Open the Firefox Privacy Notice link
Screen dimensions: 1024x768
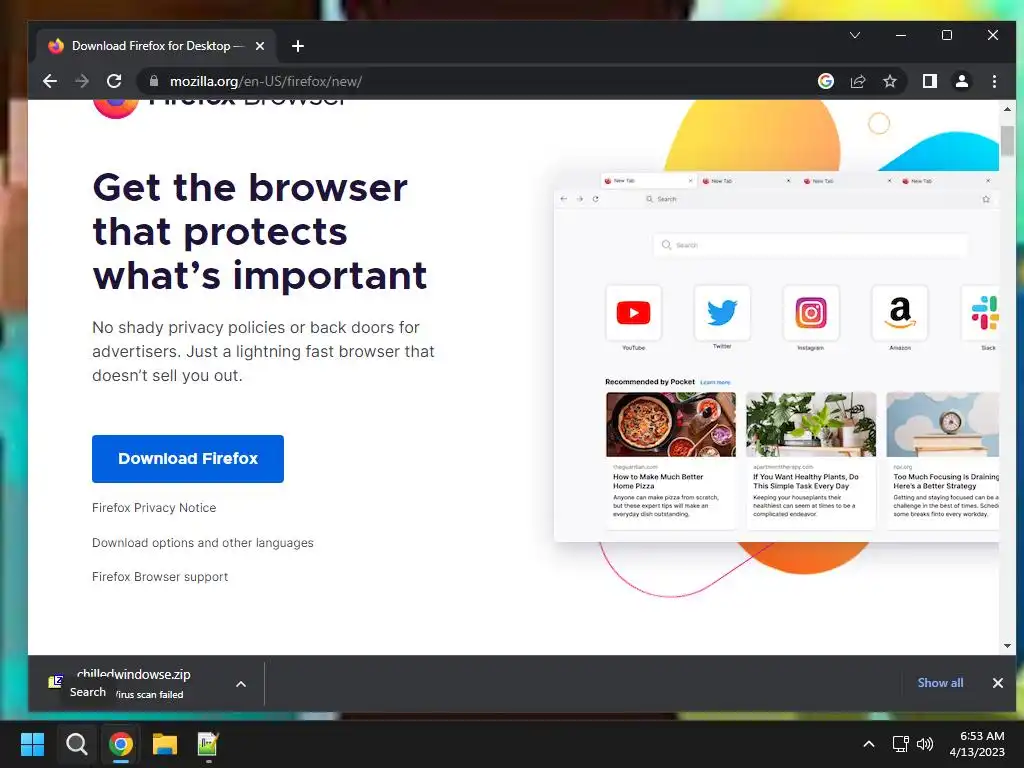pos(154,507)
